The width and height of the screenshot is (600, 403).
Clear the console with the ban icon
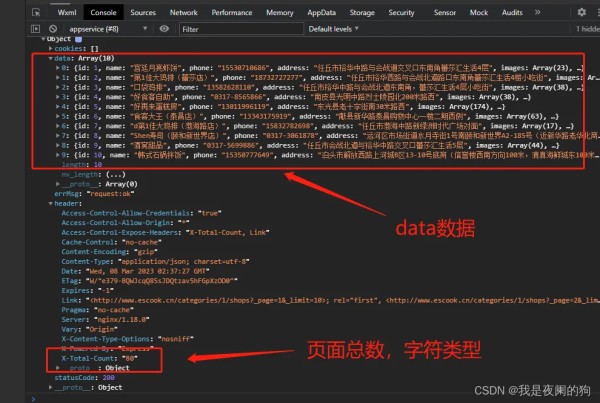53,29
